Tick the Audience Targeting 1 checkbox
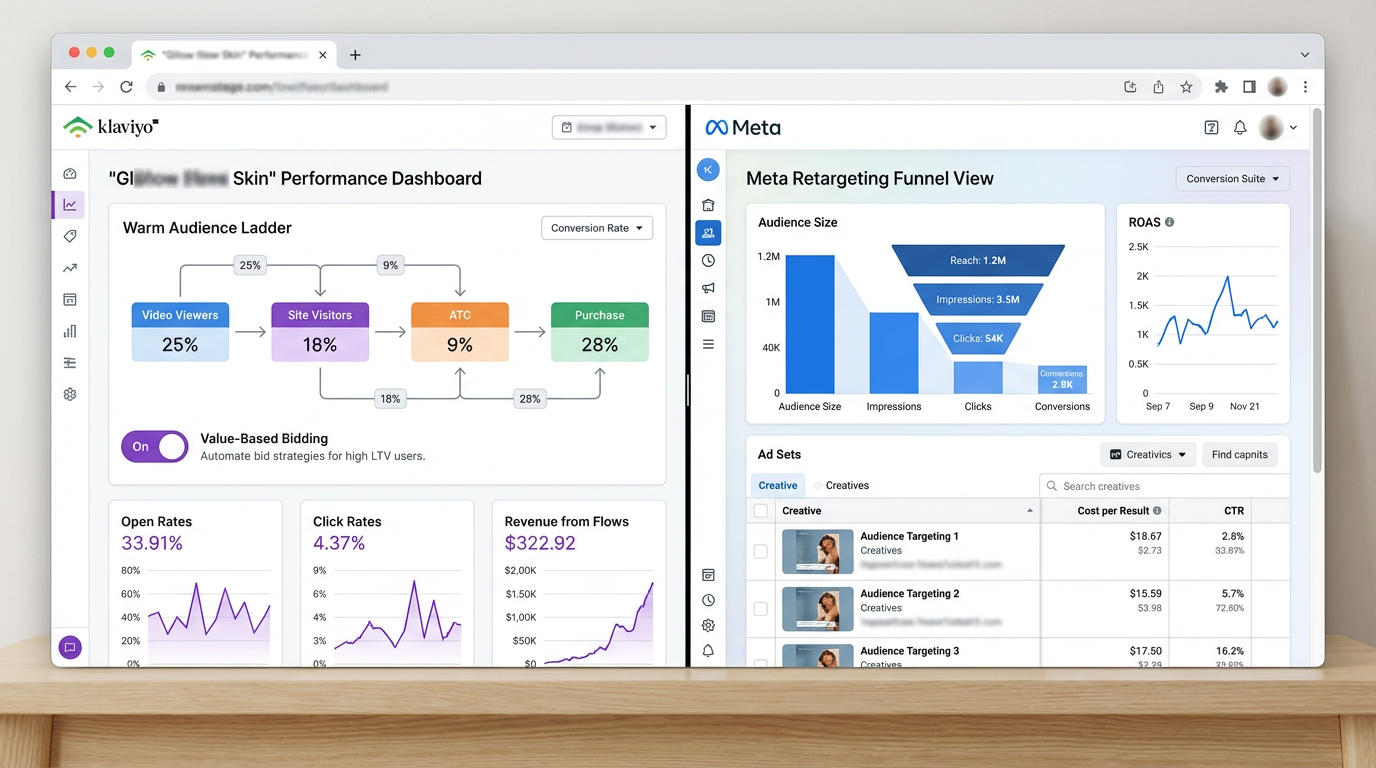The height and width of the screenshot is (768, 1376). click(761, 551)
